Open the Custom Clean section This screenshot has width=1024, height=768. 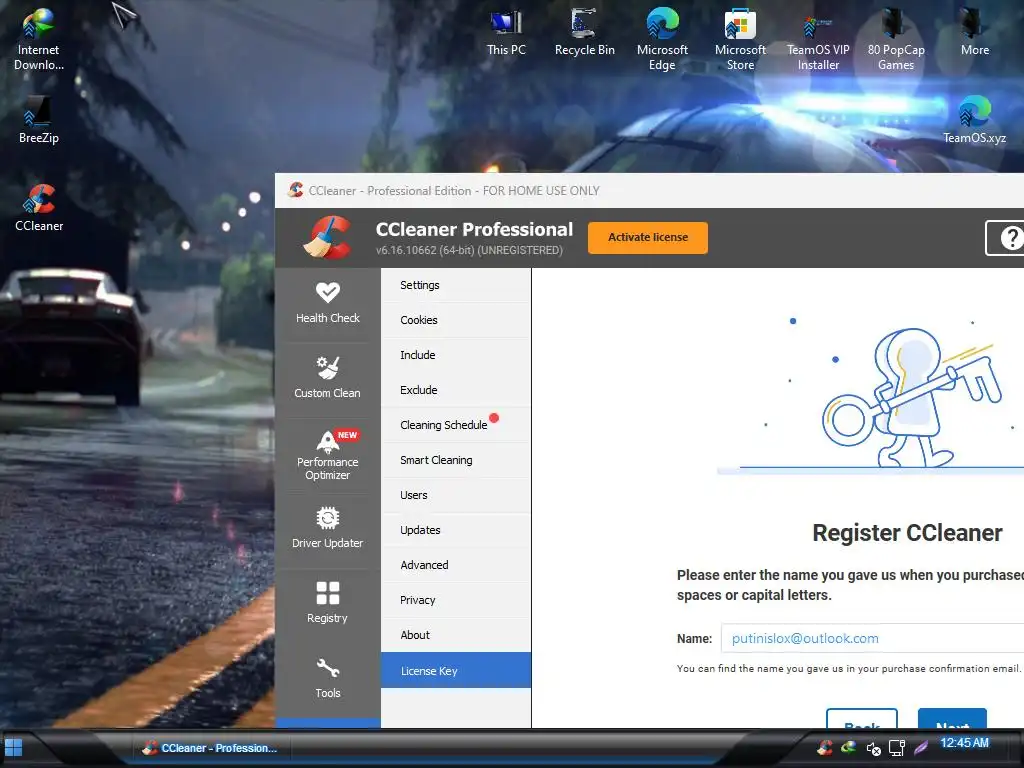pyautogui.click(x=327, y=378)
